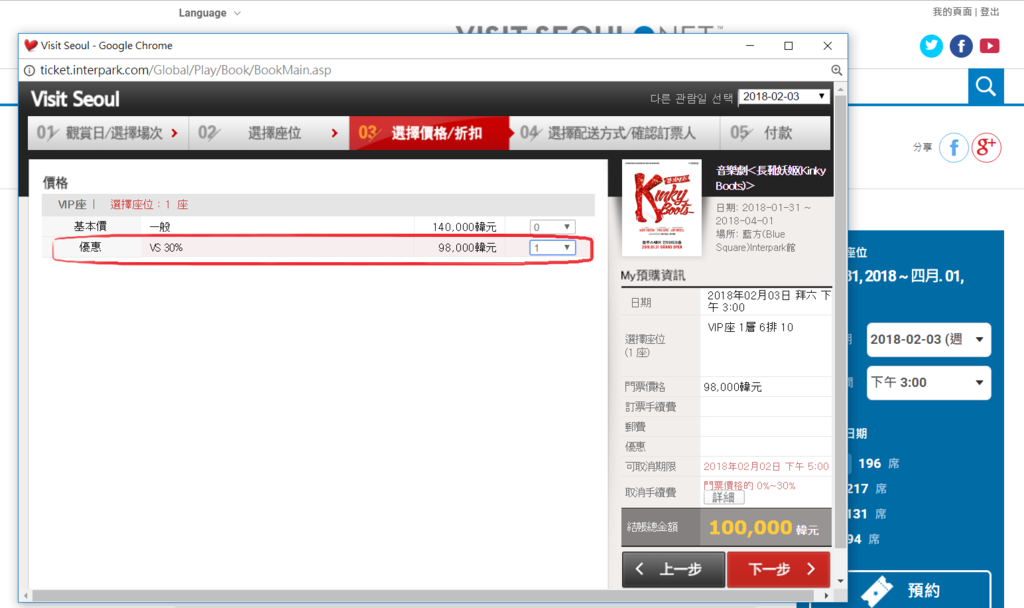Close the Visit Seoul popup window
Viewport: 1024px width, 608px height.
827,46
